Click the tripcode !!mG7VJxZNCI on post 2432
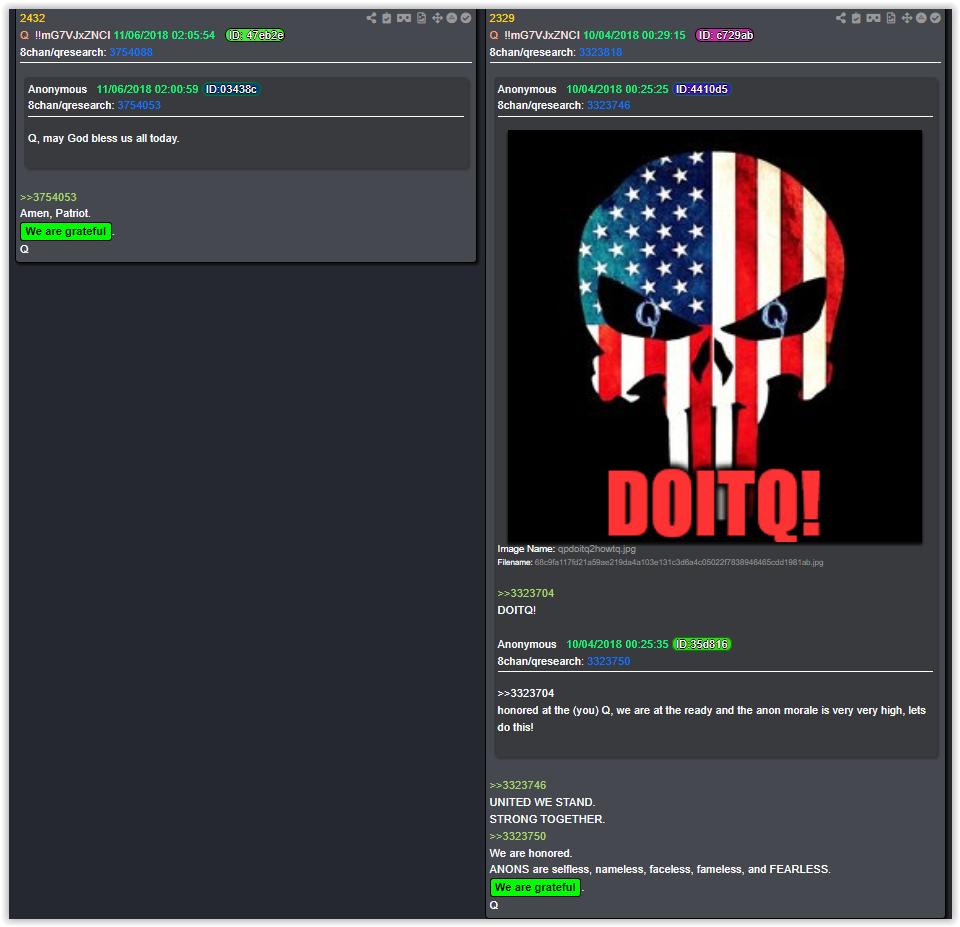 pyautogui.click(x=73, y=36)
